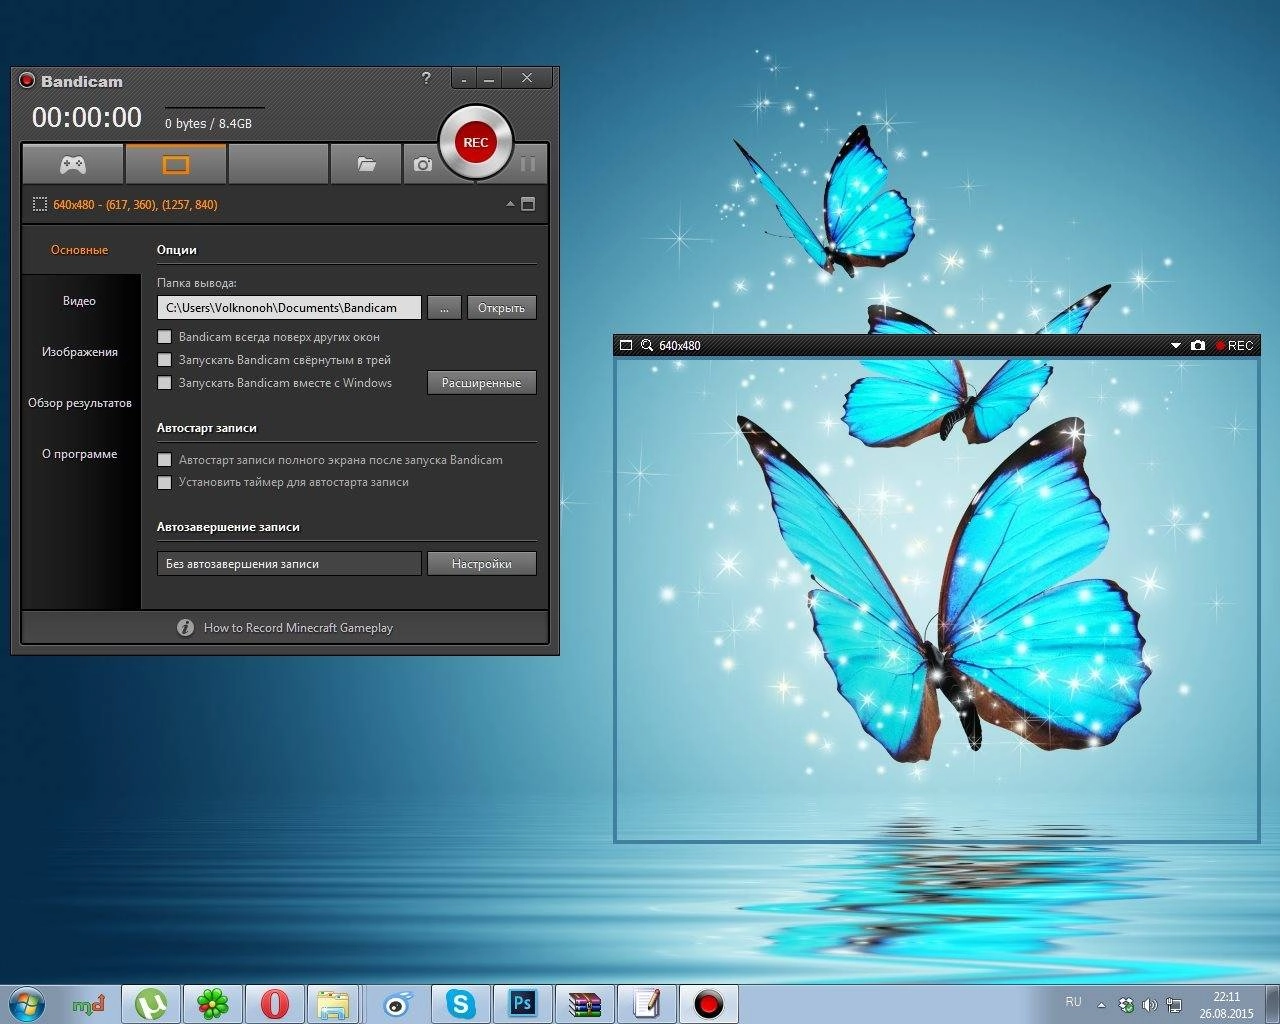1280x1024 pixels.
Task: Enable Запускать Bandicam свёрнутым в трей
Action: 165,360
